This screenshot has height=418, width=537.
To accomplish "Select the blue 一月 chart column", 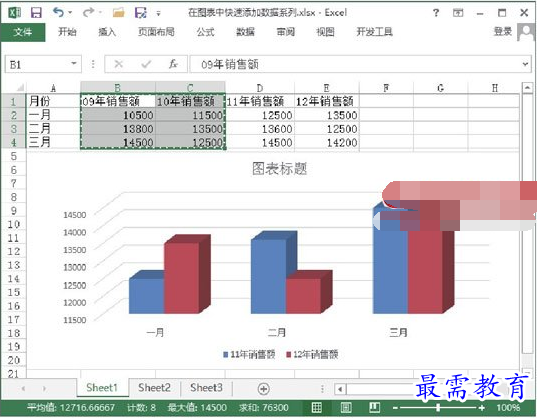I will 147,296.
